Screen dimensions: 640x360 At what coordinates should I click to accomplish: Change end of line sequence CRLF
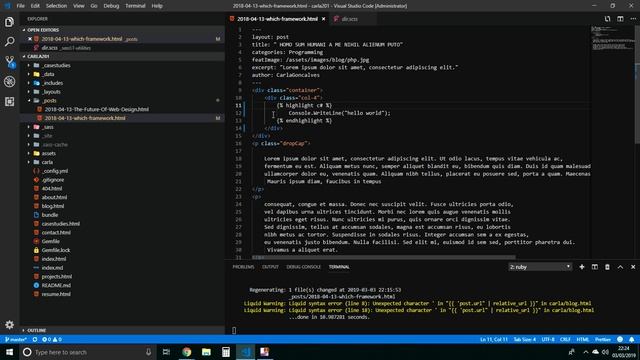pyautogui.click(x=565, y=340)
